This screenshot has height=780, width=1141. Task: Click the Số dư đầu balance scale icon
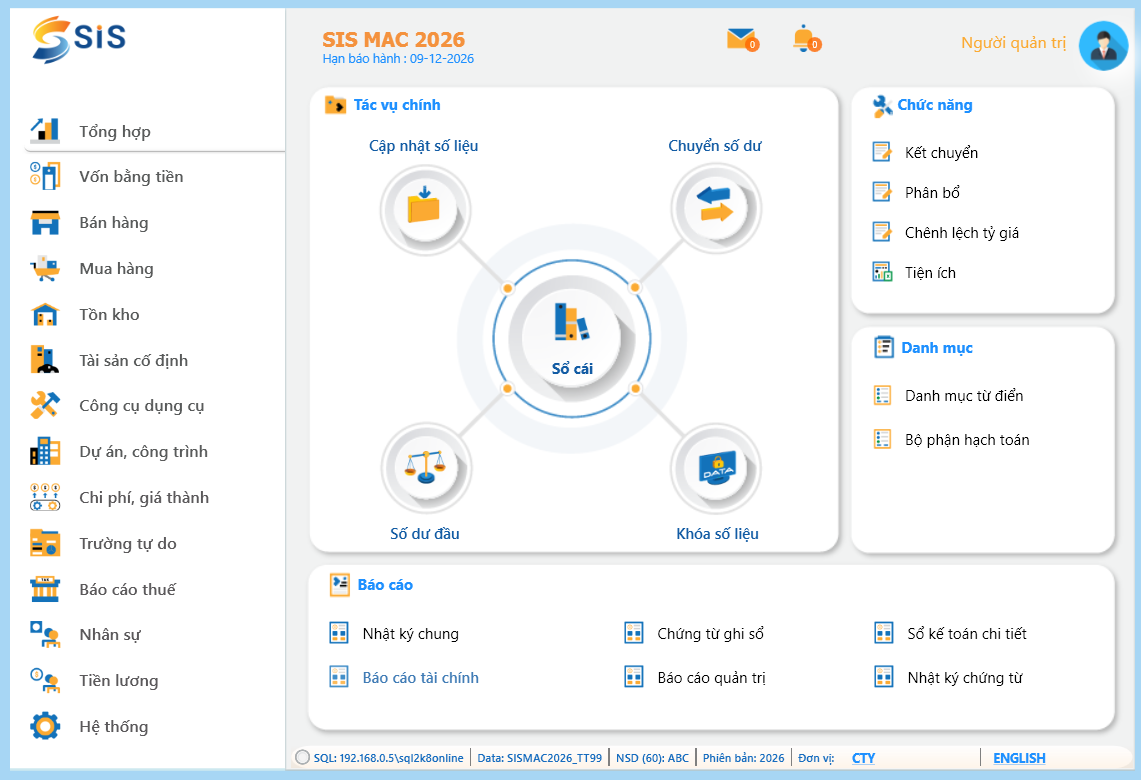pyautogui.click(x=424, y=466)
